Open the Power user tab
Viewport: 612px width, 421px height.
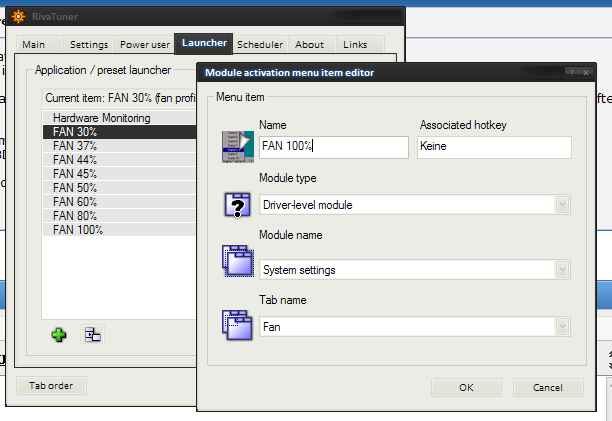(x=145, y=44)
